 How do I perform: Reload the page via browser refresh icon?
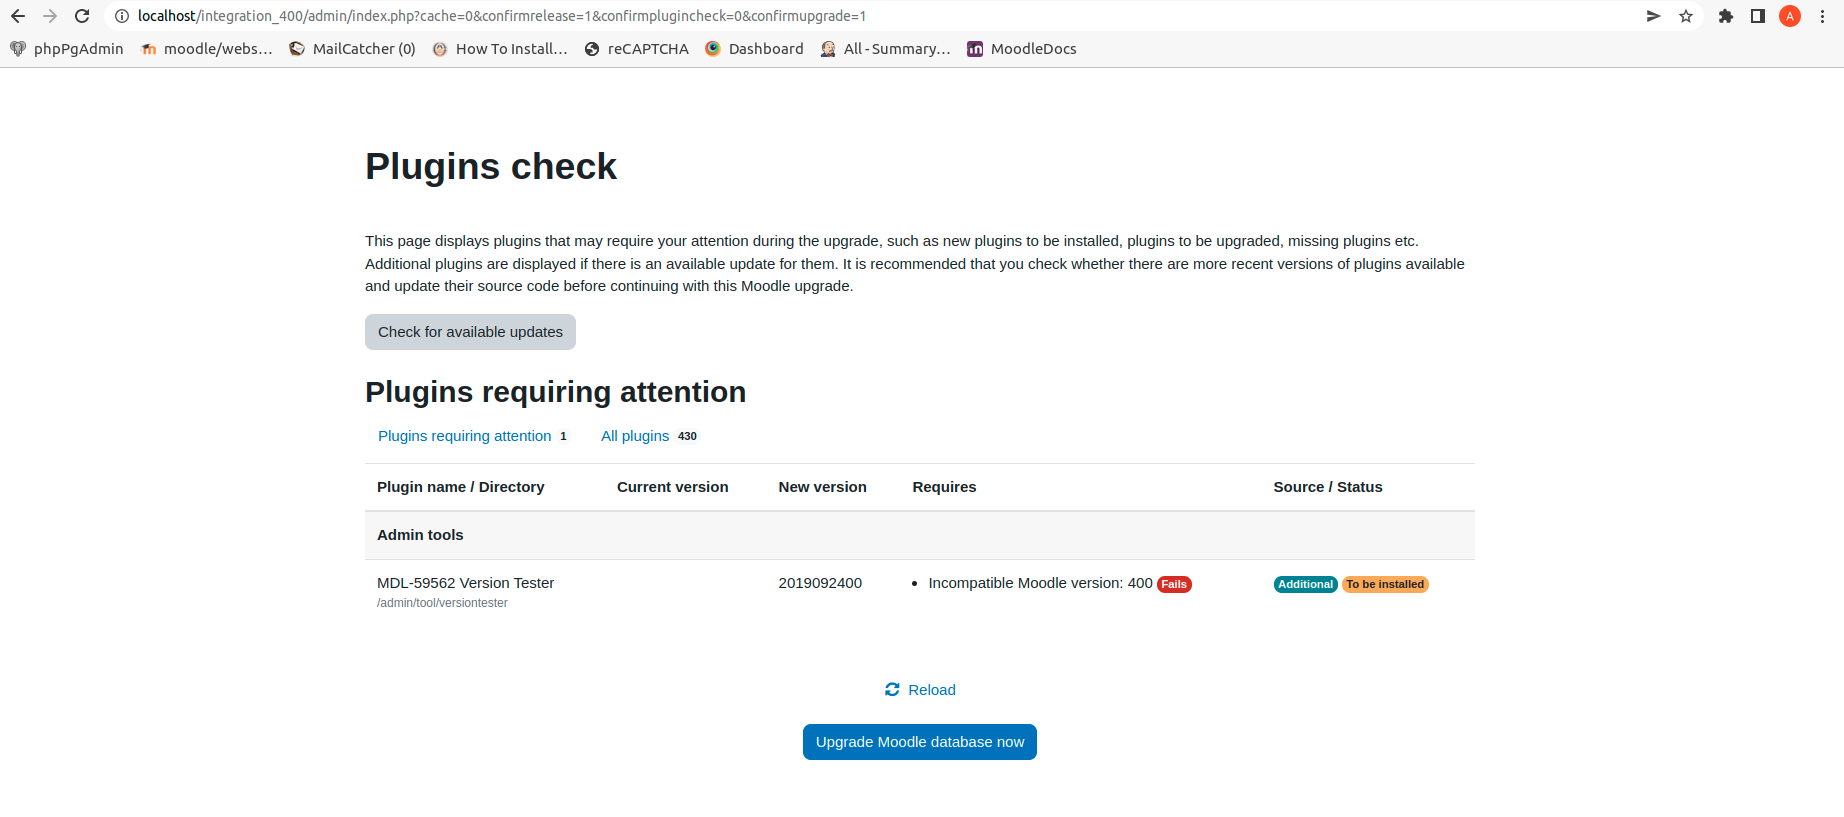[82, 16]
